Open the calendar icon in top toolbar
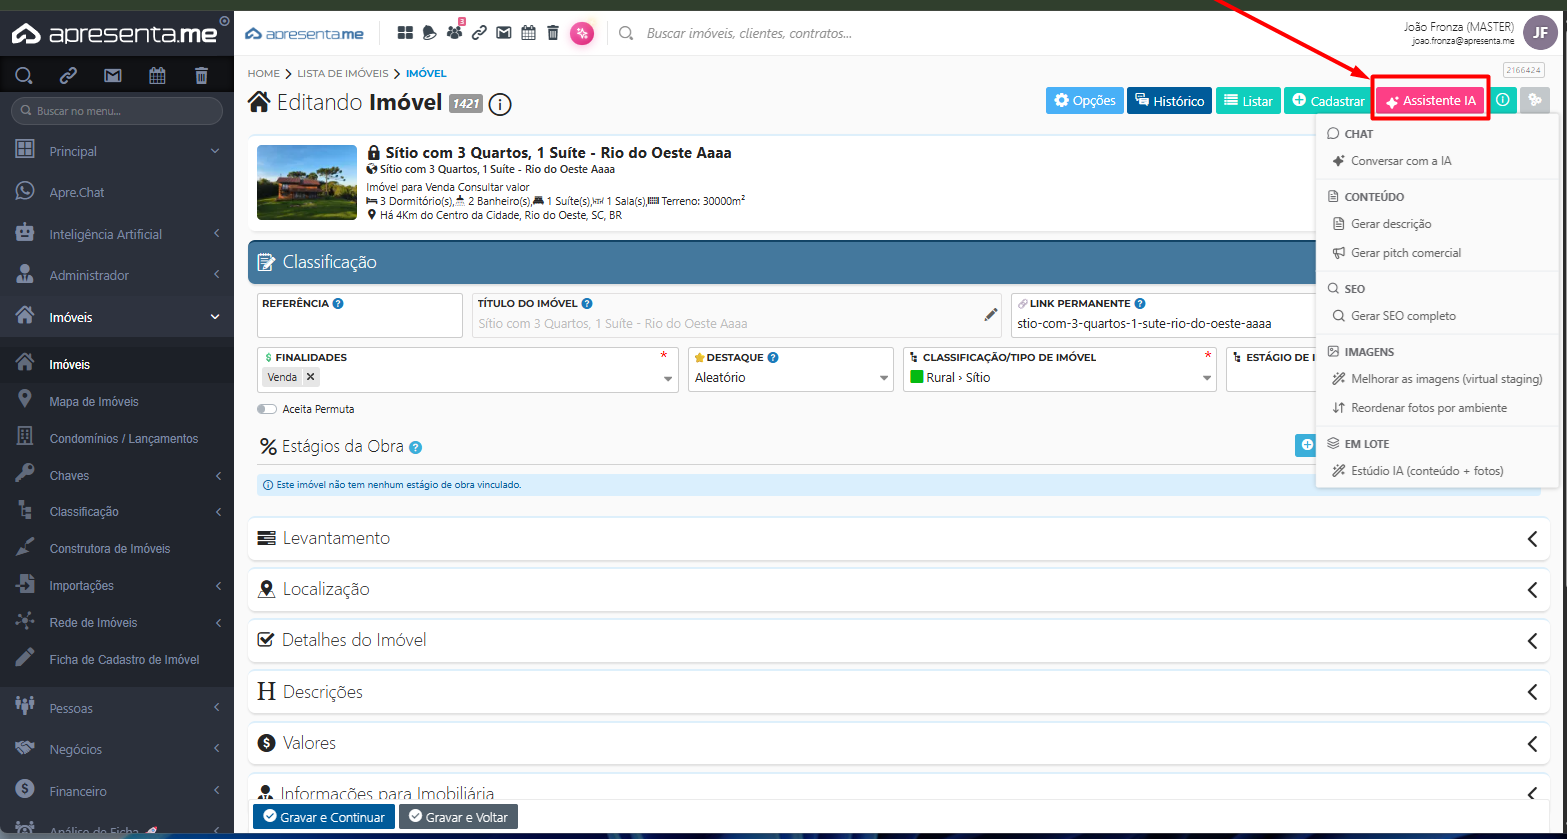This screenshot has height=839, width=1567. point(528,33)
